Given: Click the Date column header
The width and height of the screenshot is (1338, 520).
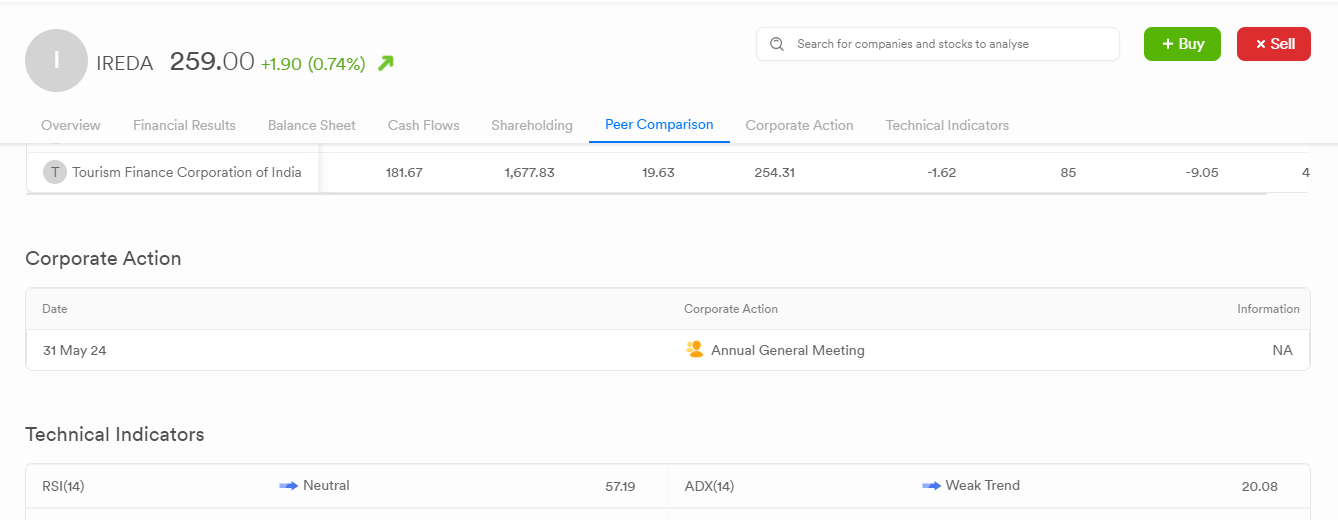Looking at the screenshot, I should (55, 309).
